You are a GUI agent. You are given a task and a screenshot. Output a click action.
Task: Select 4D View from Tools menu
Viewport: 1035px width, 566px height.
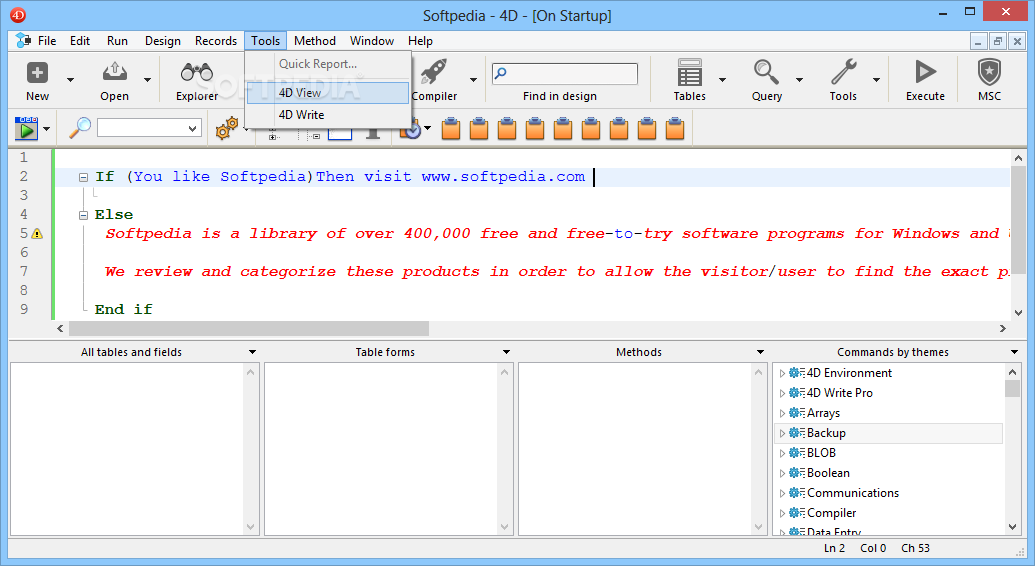[328, 92]
